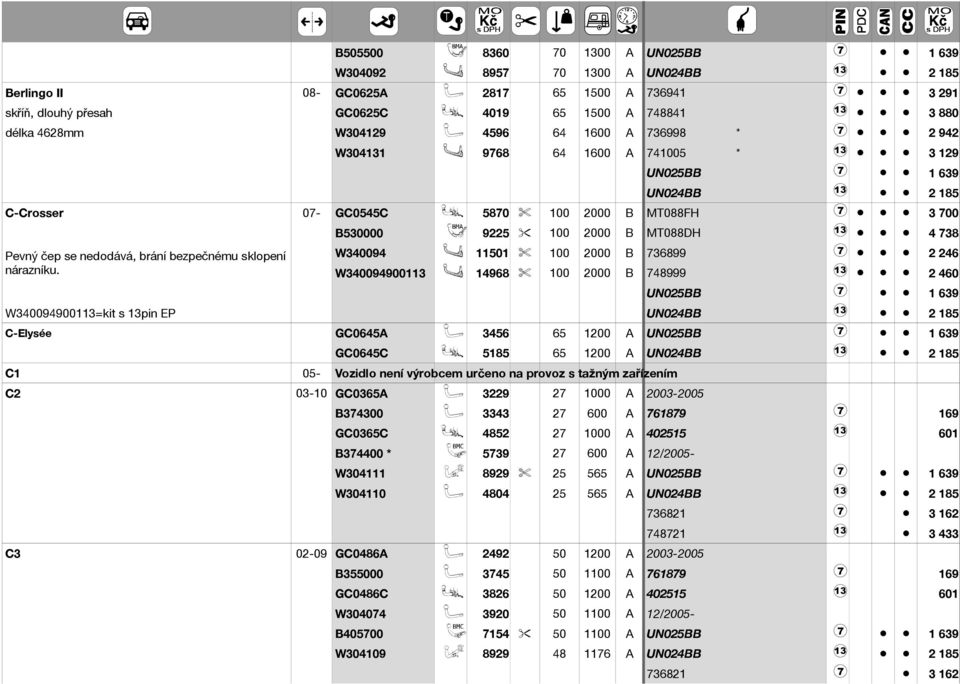The image size is (960, 684).
Task: Click the towbar part number header icon
Action: (384, 21)
